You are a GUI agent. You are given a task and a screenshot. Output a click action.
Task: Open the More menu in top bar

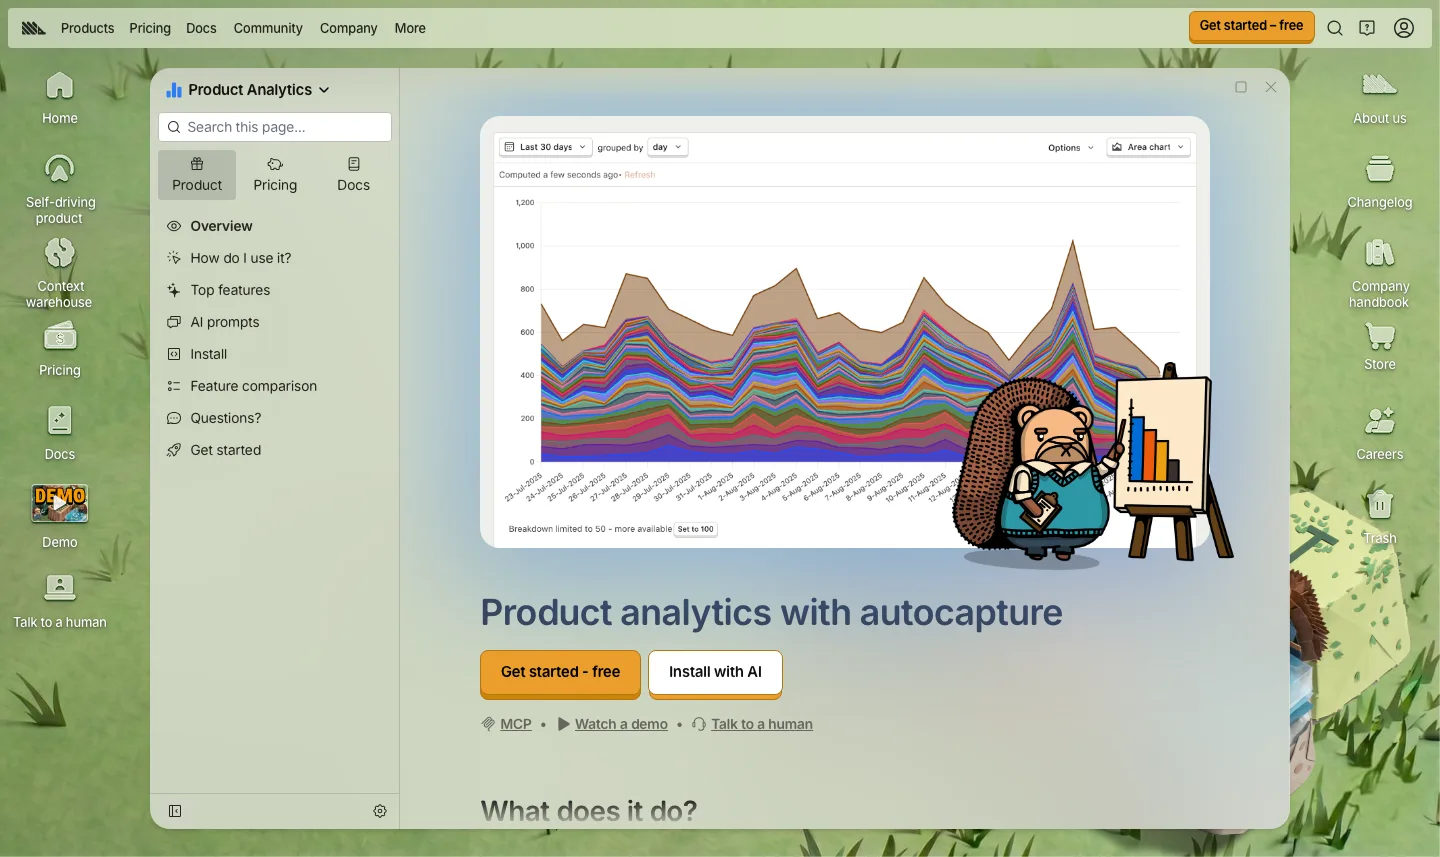pos(410,28)
